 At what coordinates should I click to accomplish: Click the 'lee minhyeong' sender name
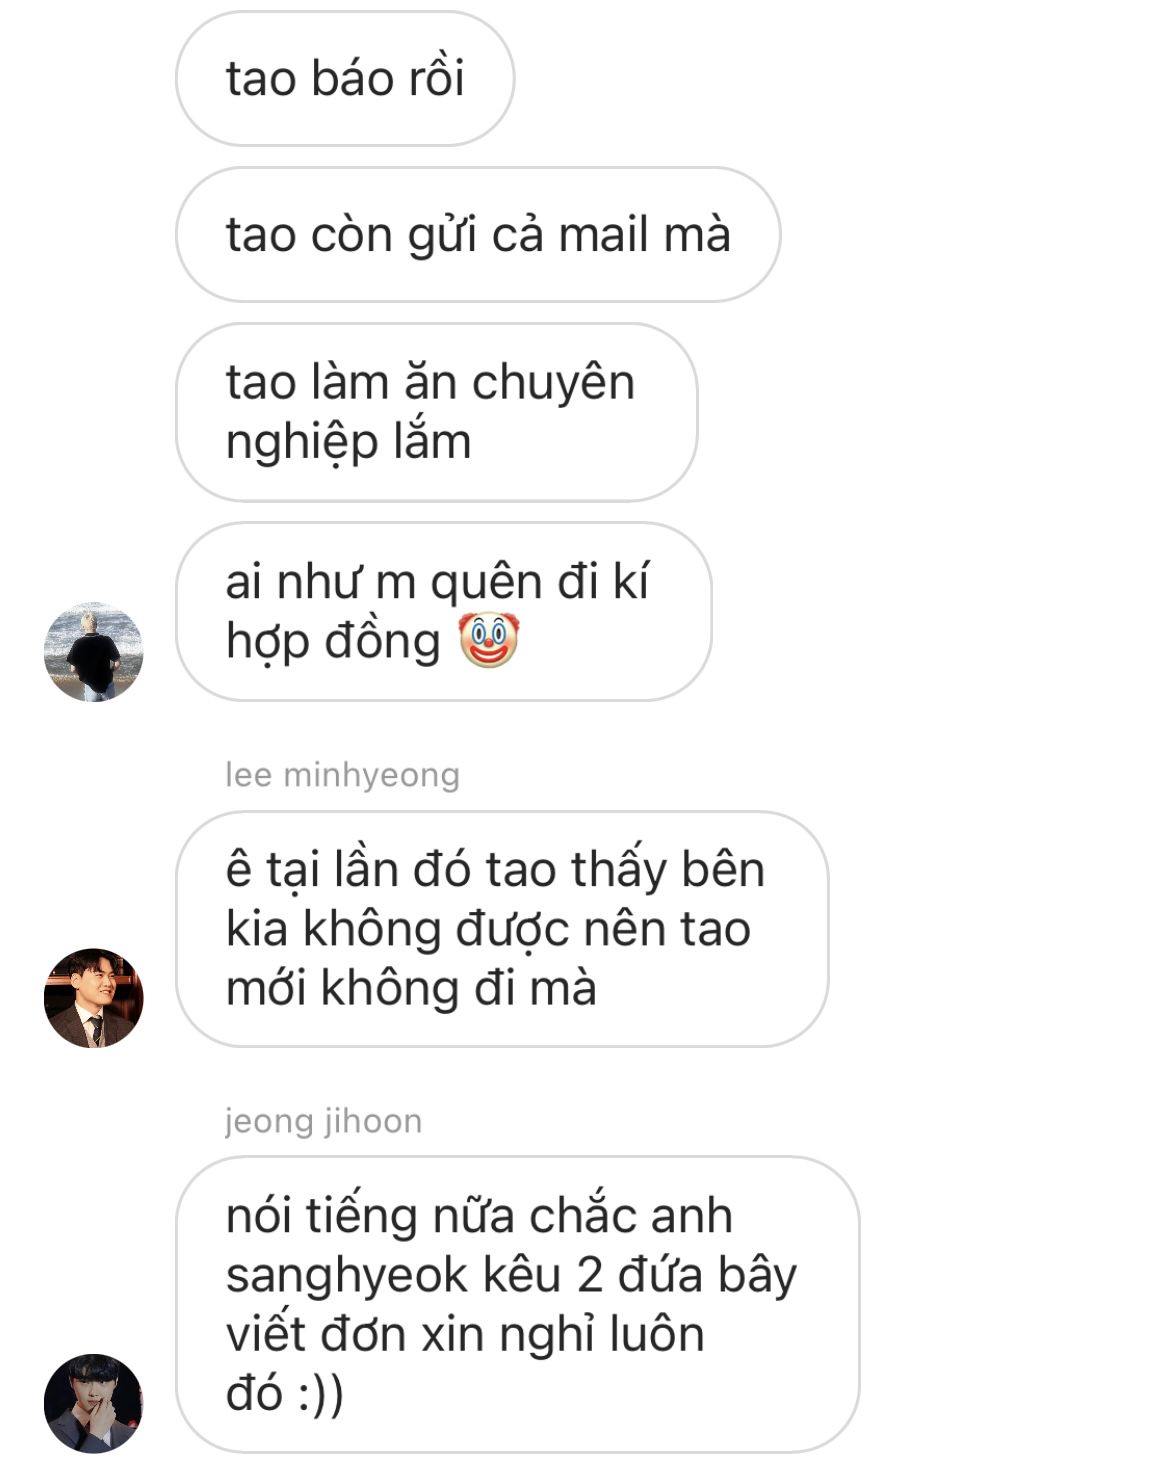[342, 775]
